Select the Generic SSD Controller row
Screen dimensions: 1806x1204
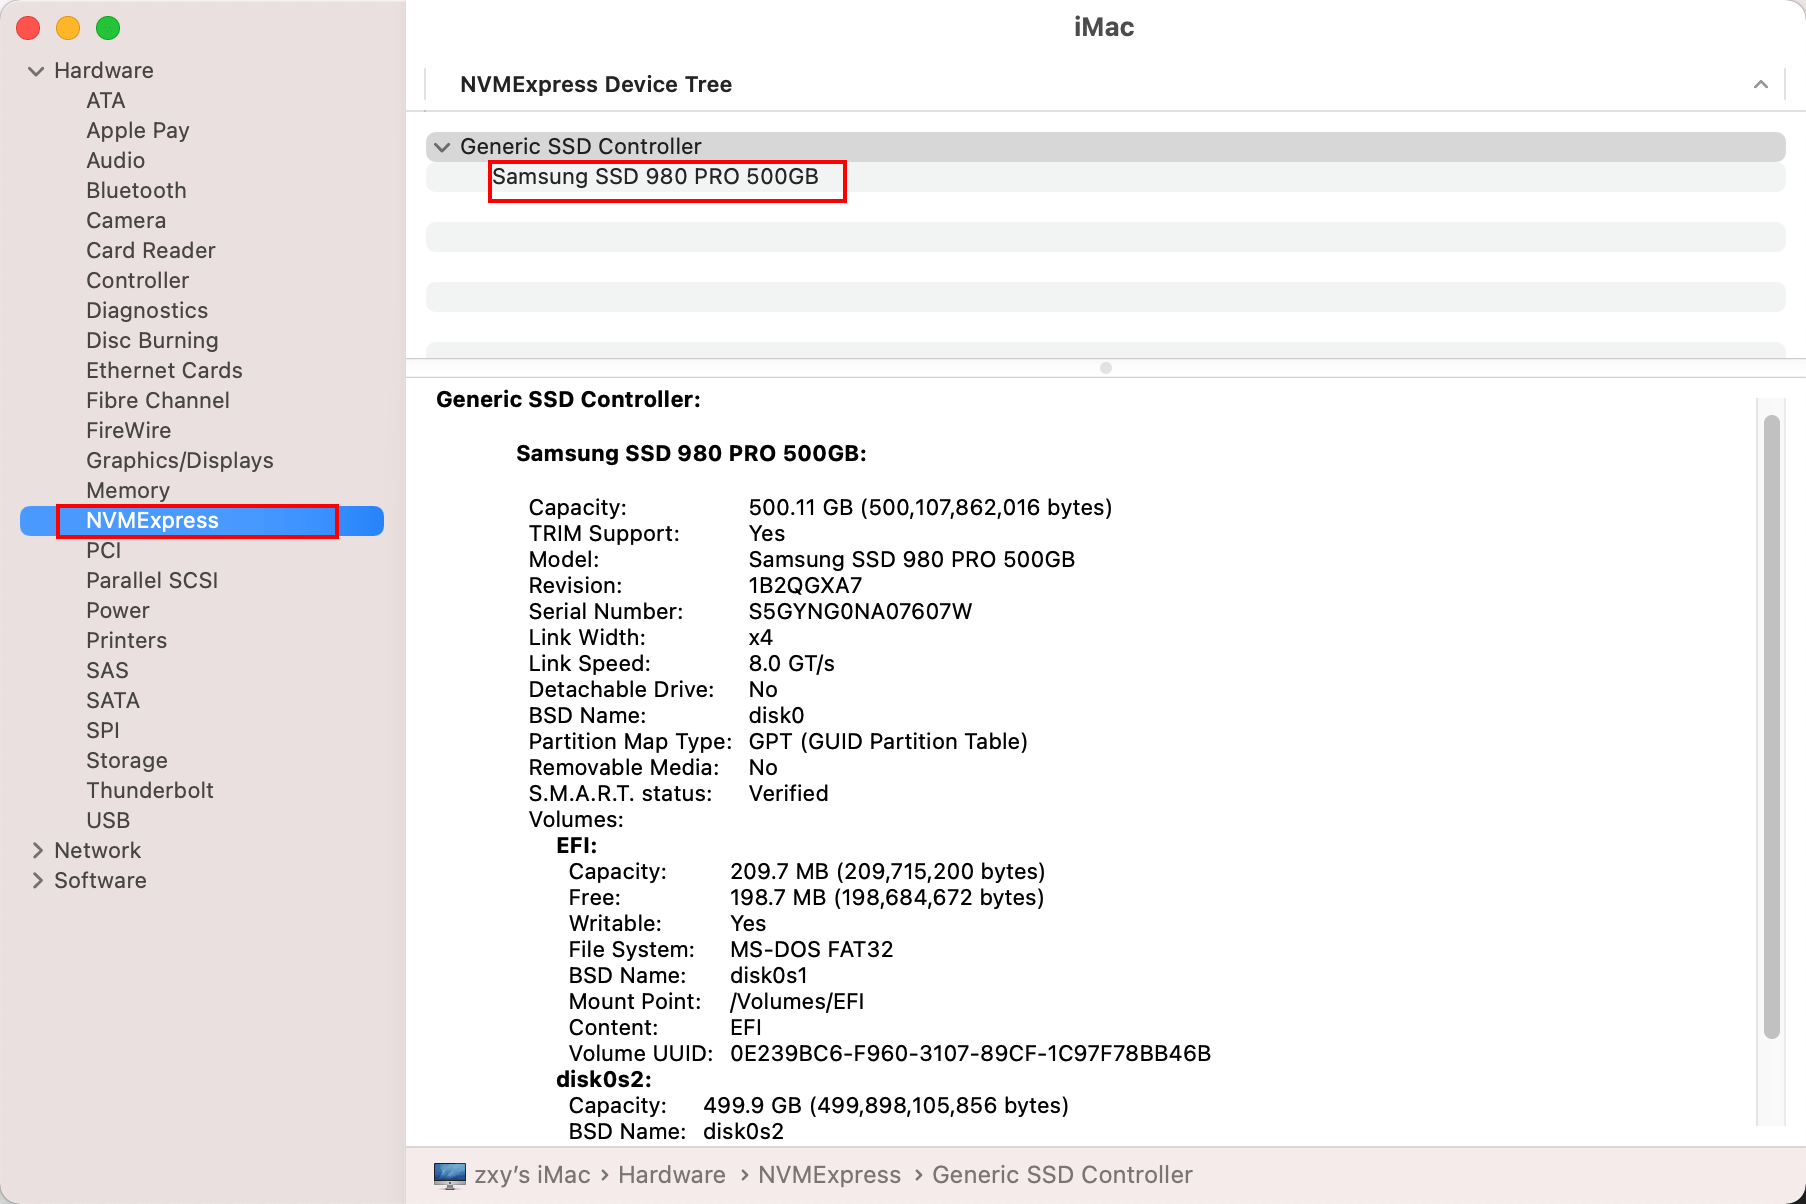pyautogui.click(x=1106, y=147)
